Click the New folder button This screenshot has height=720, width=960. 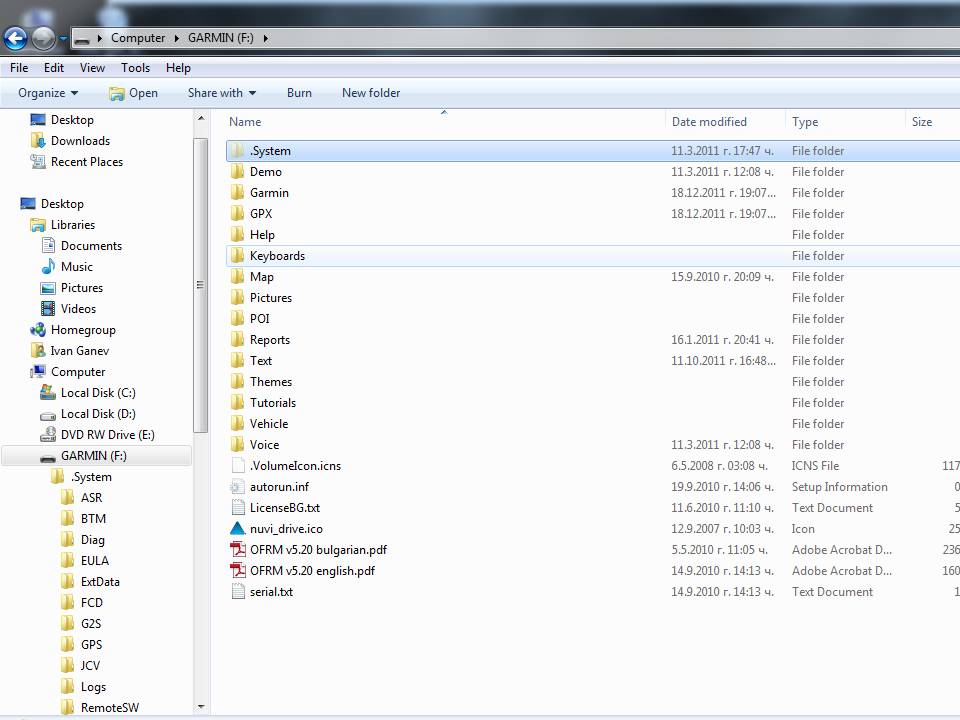click(370, 93)
